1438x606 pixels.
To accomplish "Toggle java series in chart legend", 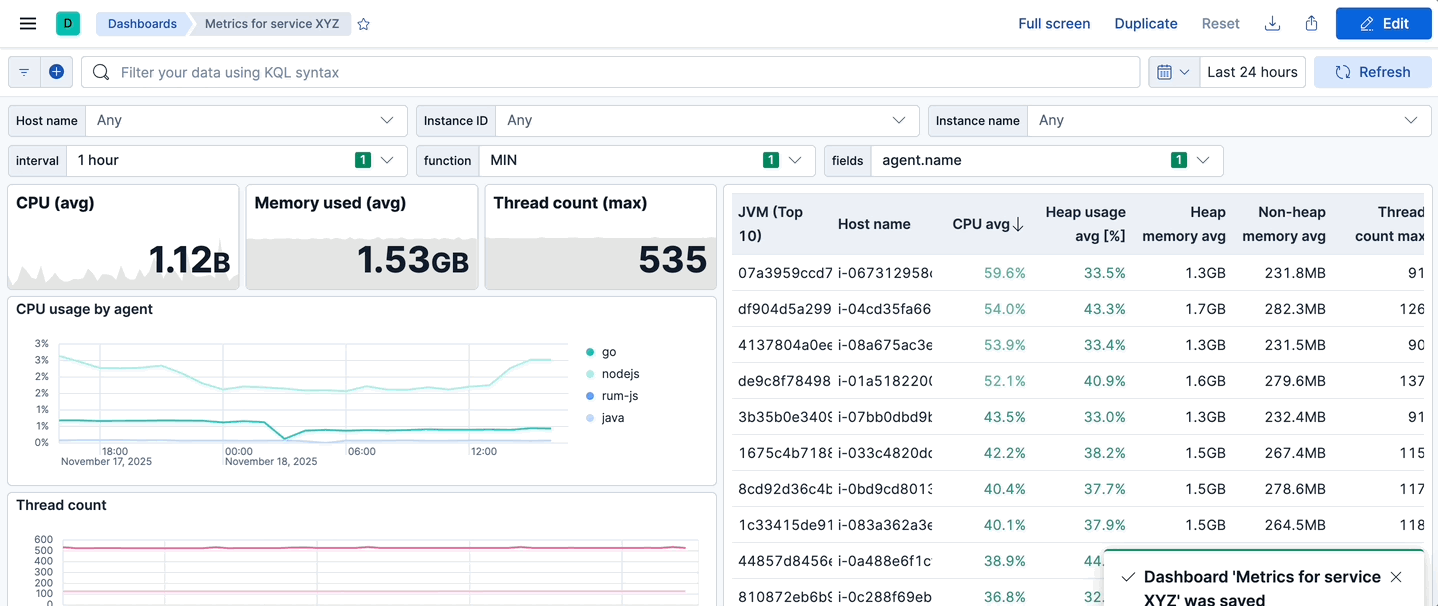I will tap(612, 418).
